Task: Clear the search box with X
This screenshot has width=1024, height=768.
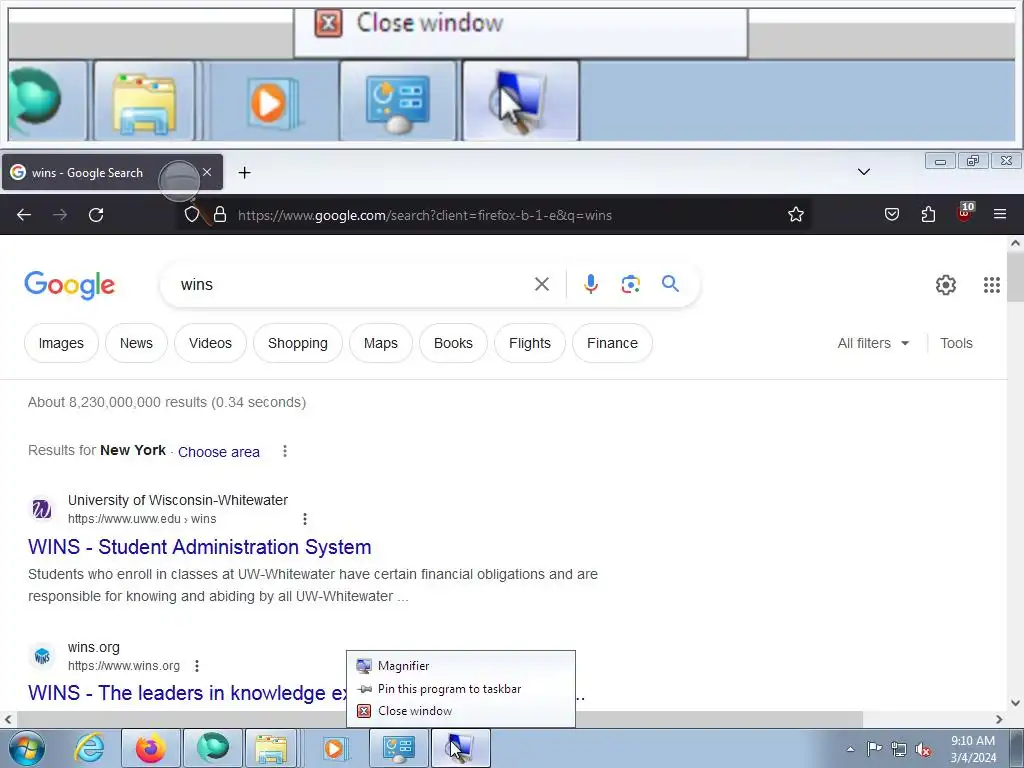Action: pyautogui.click(x=541, y=284)
